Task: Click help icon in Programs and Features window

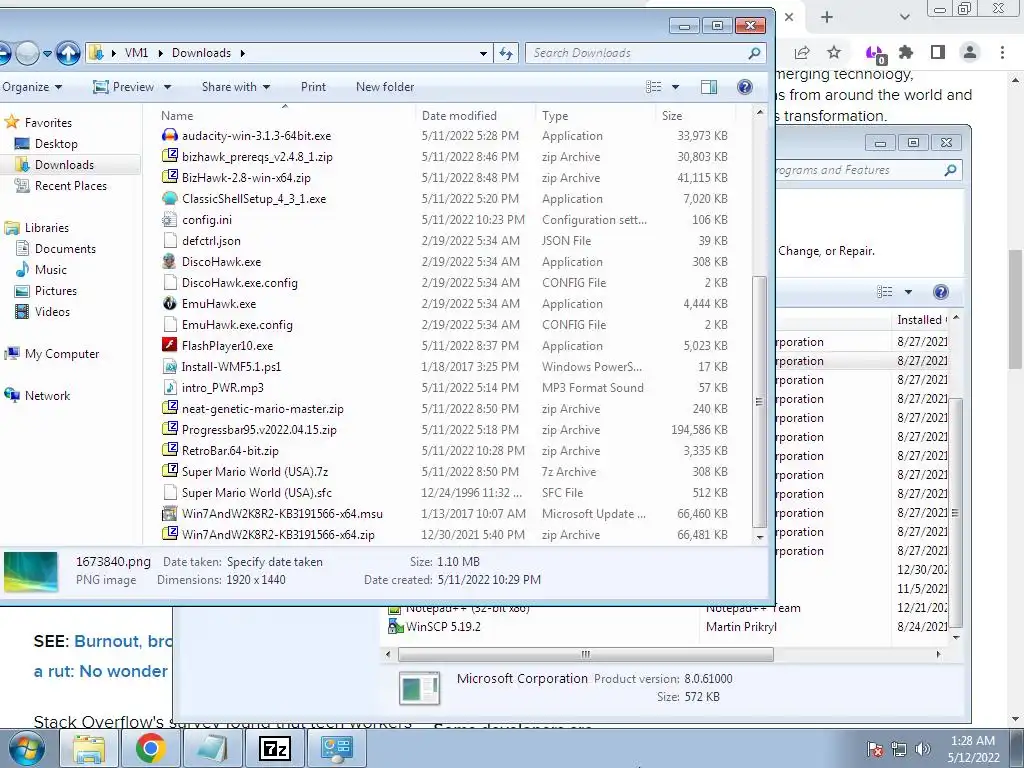Action: coord(940,292)
